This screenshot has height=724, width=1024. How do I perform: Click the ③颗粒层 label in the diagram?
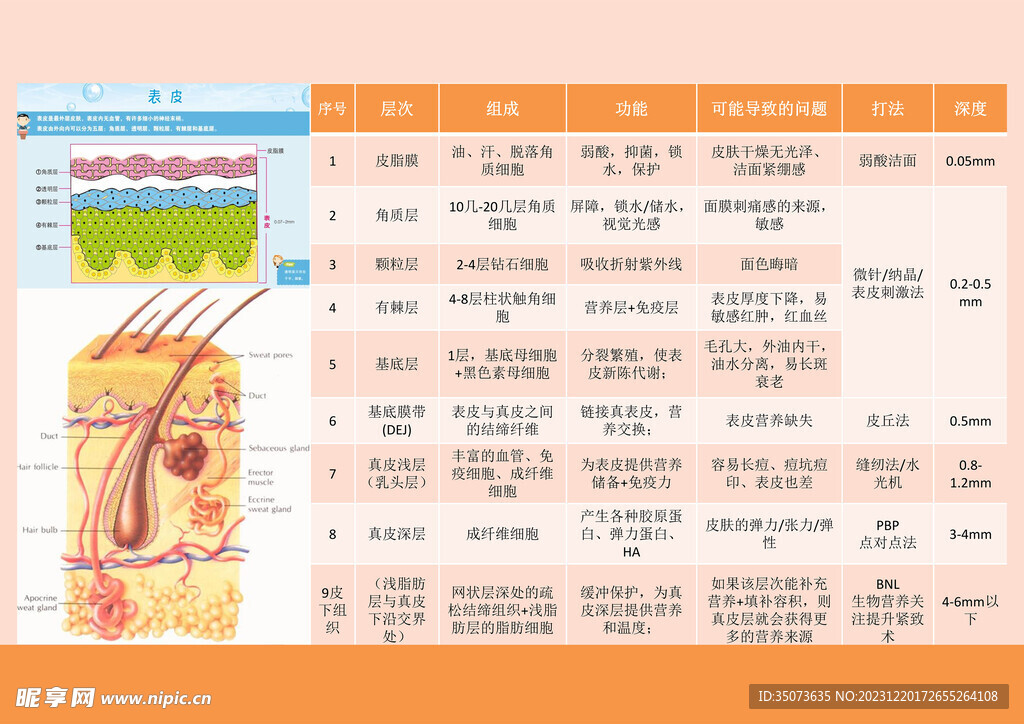click(x=47, y=201)
